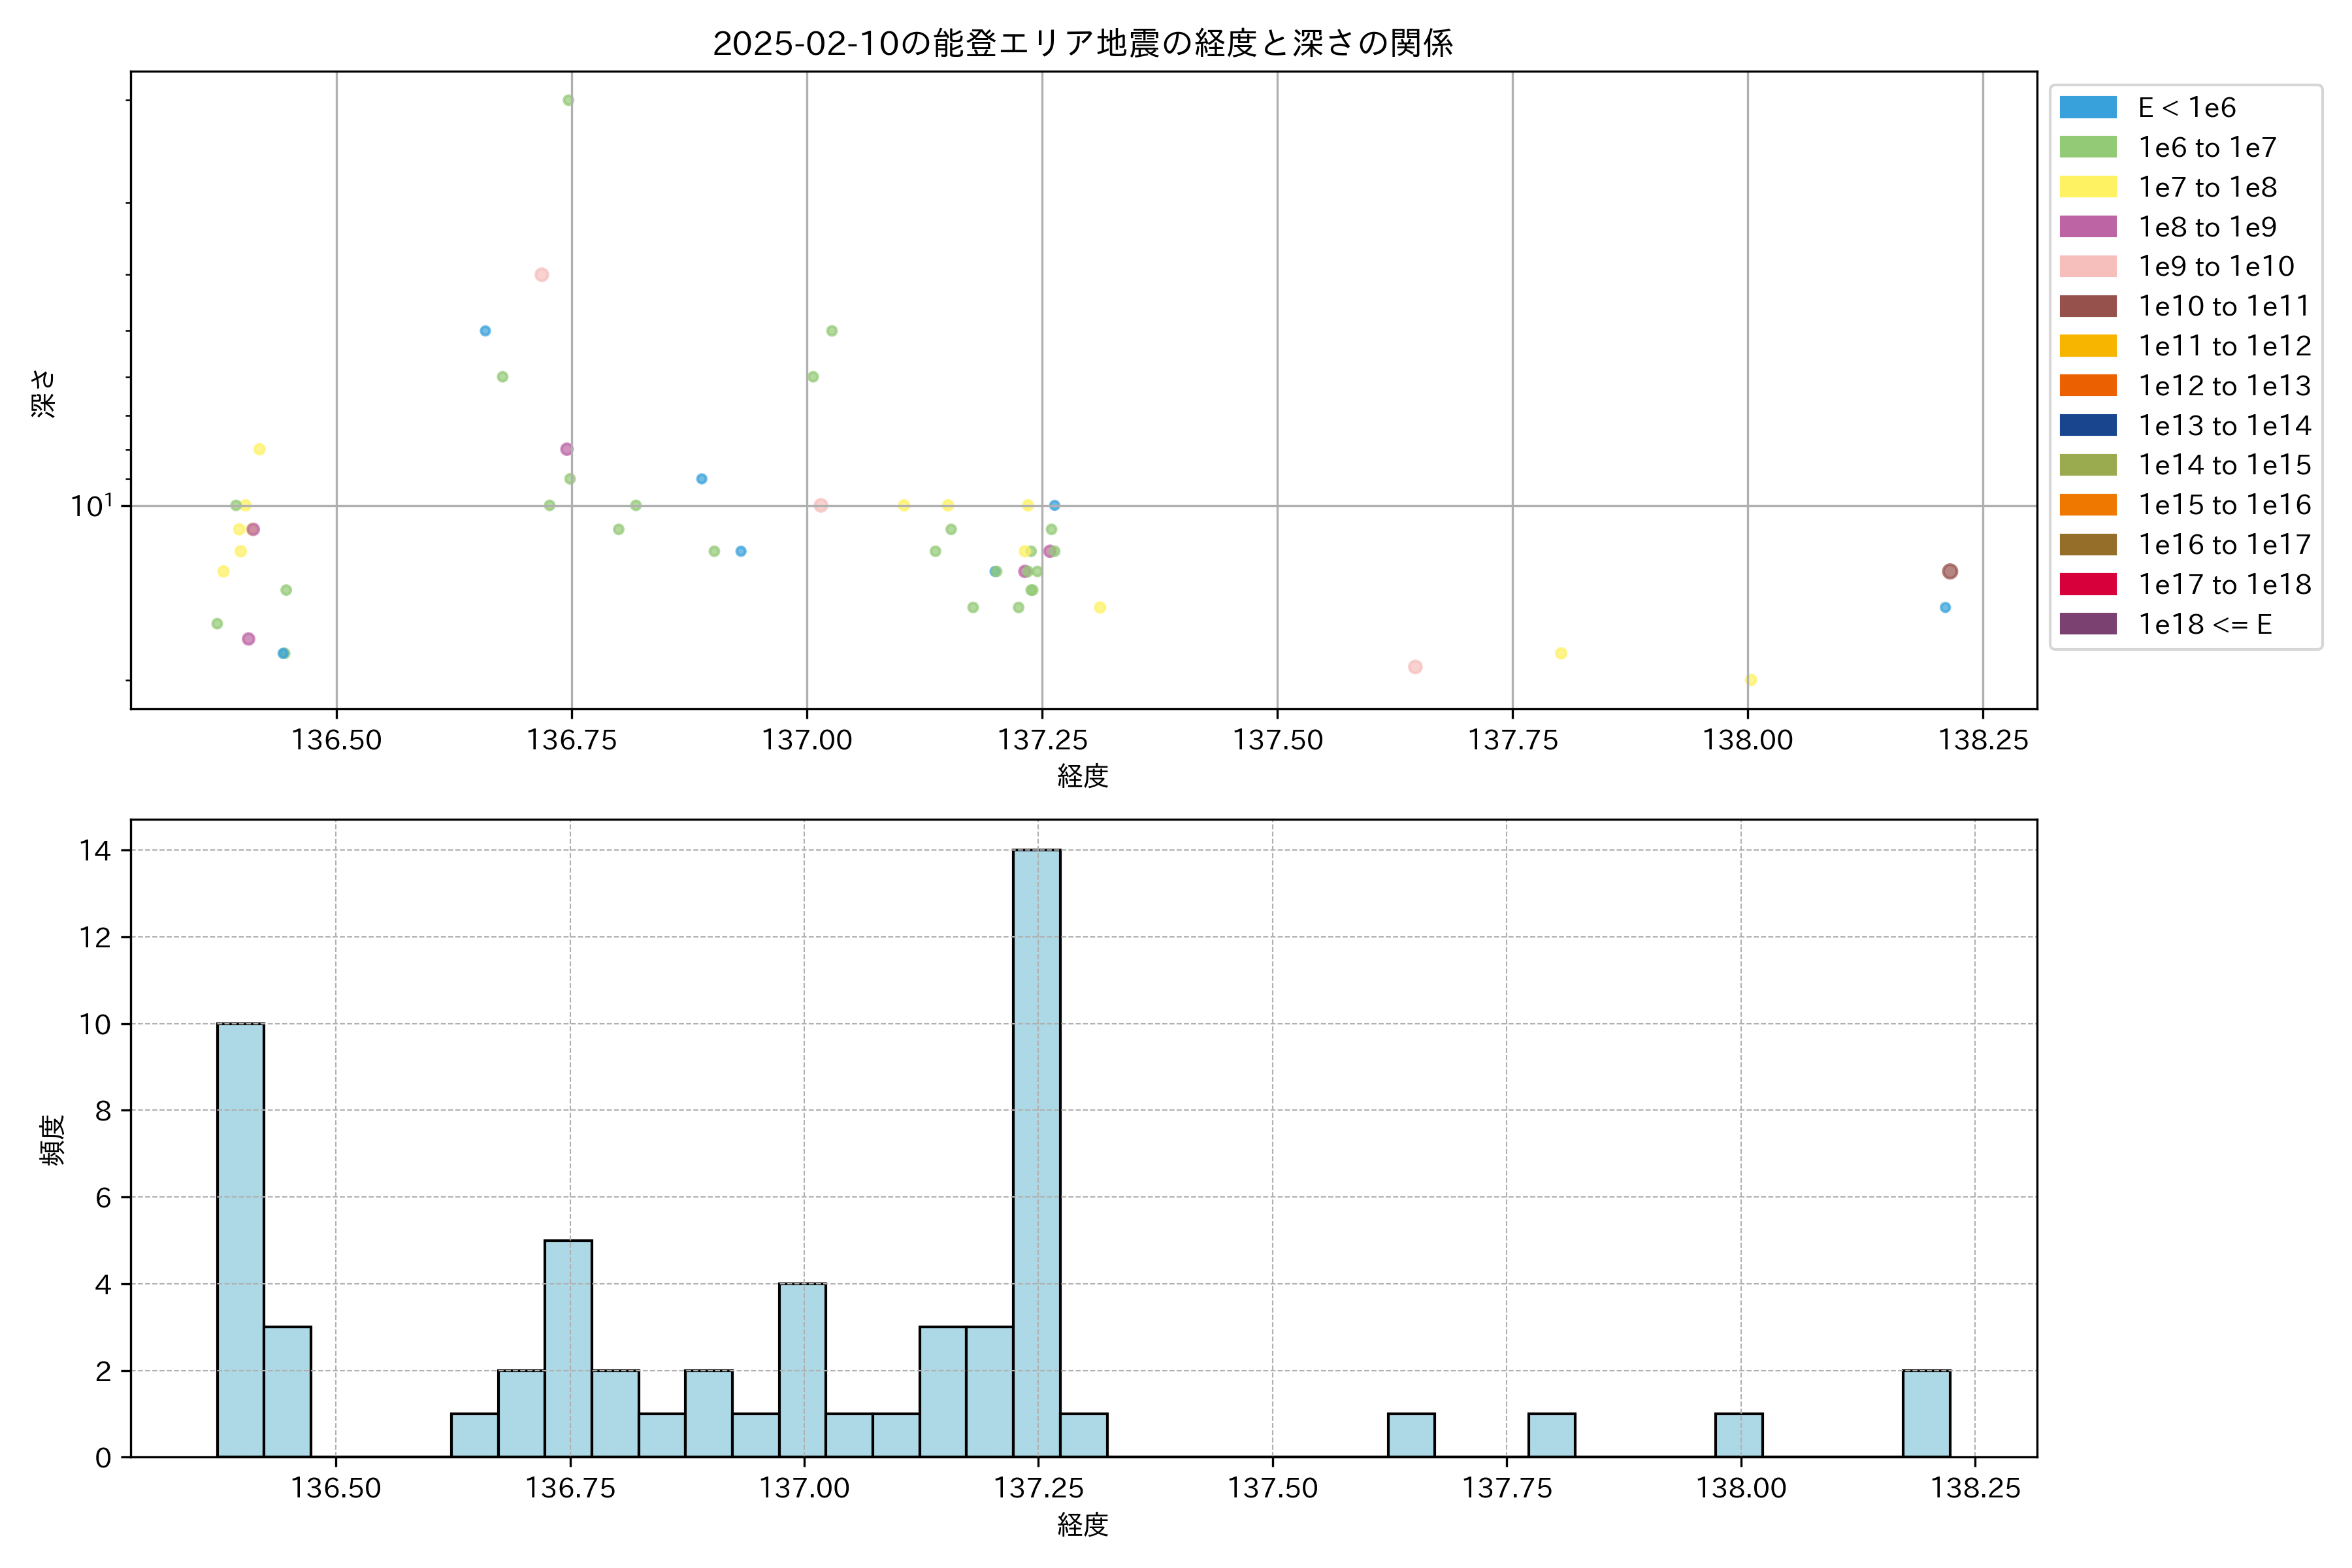Click the topmost green scatter point

[568, 100]
